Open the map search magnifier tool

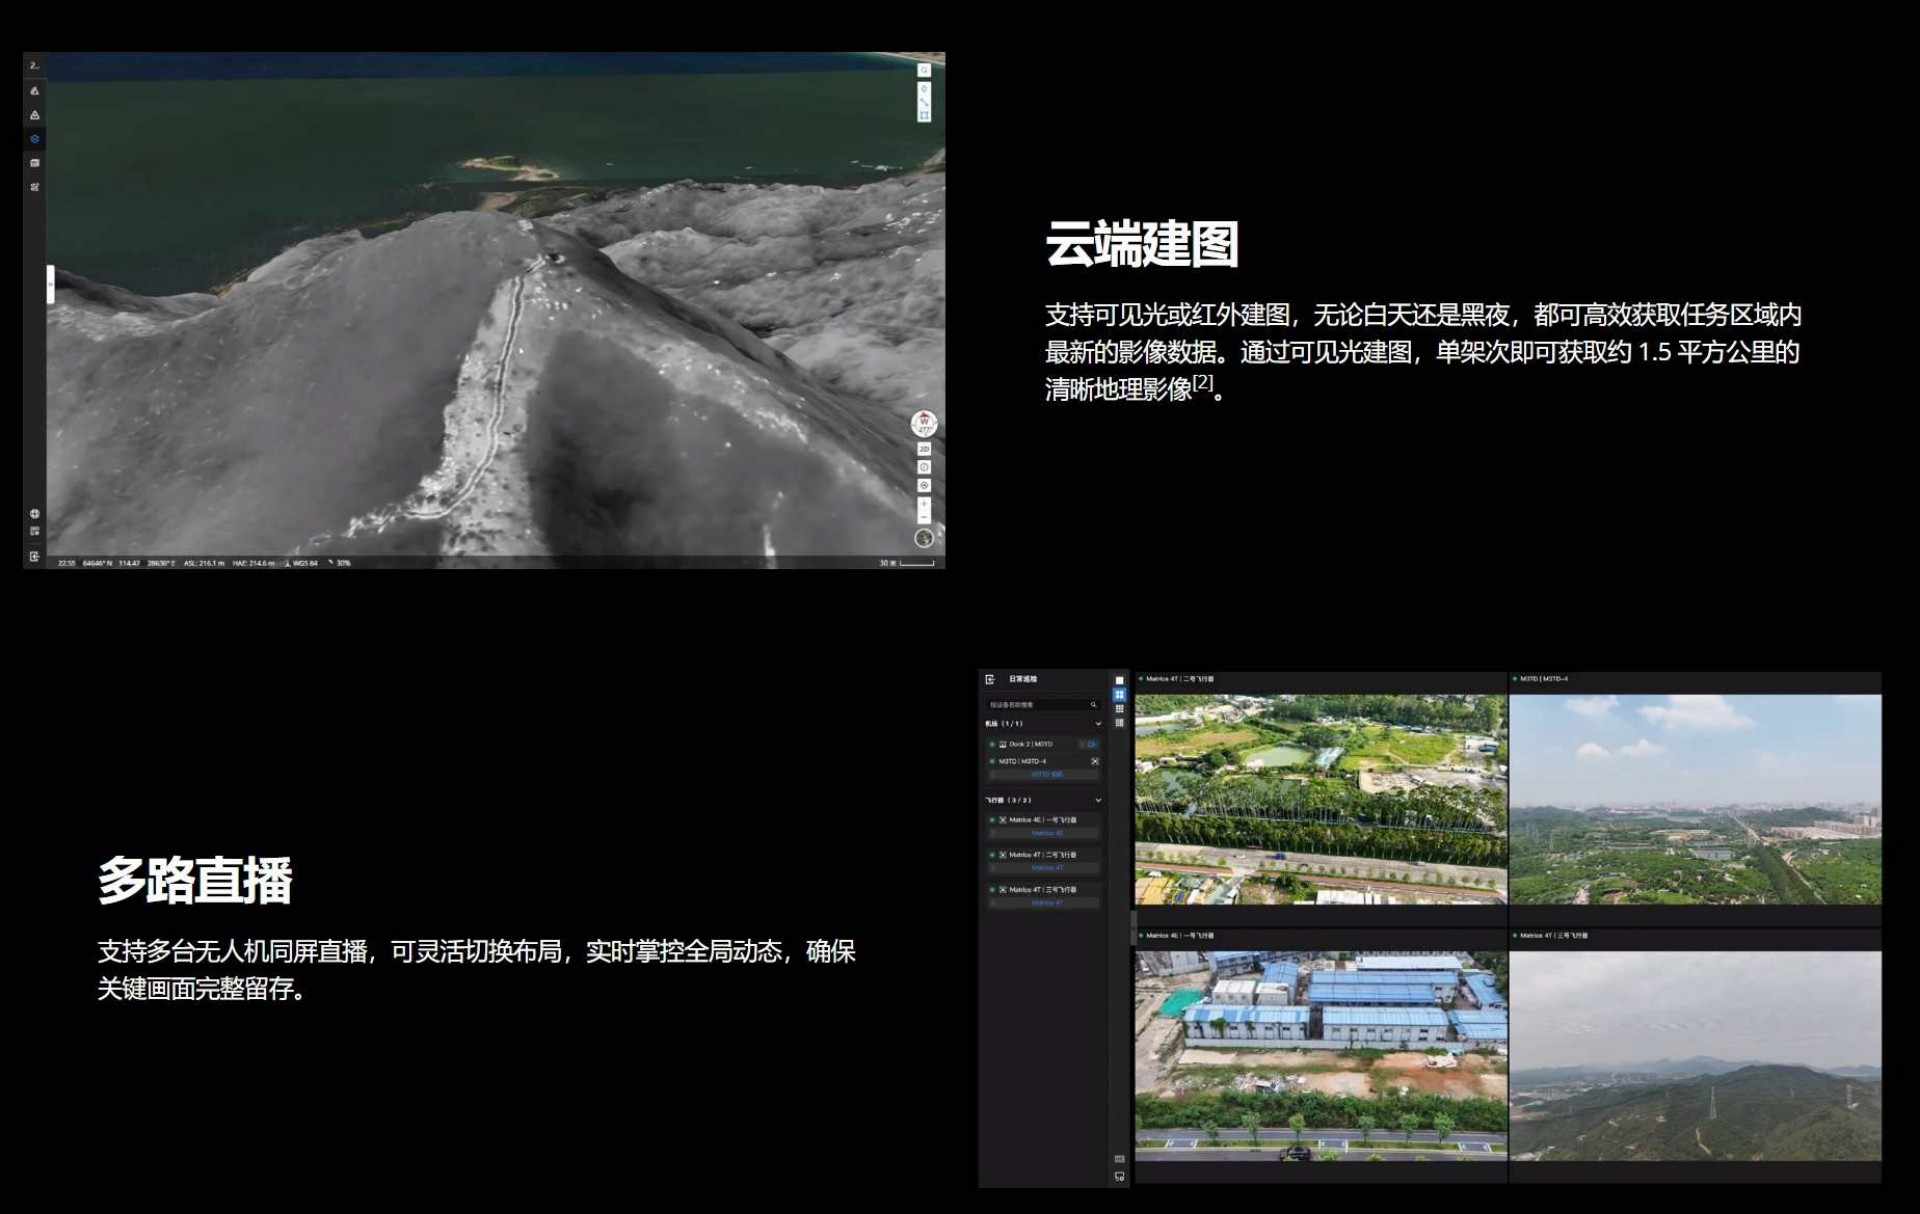tap(924, 71)
